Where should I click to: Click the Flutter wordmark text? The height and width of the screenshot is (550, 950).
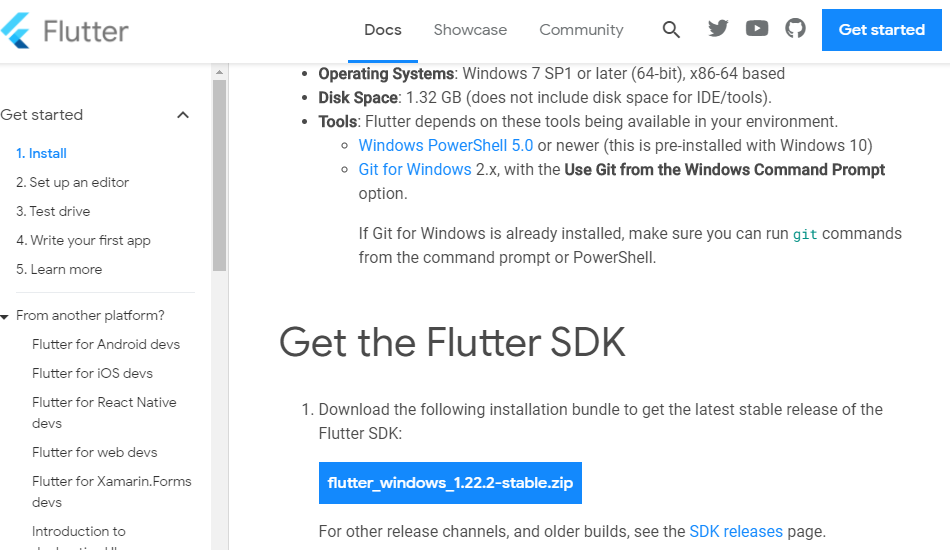tap(86, 31)
